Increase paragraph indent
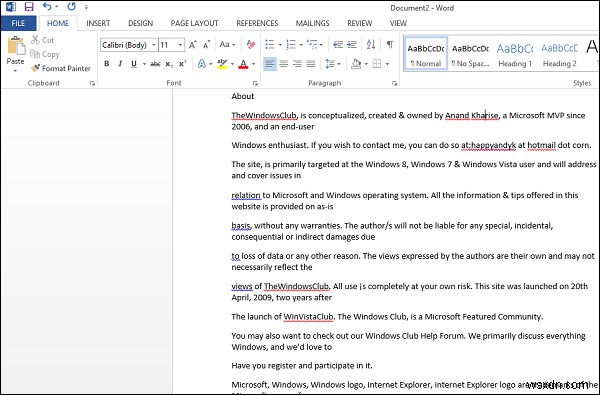The height and width of the screenshot is (395, 600). (352, 45)
